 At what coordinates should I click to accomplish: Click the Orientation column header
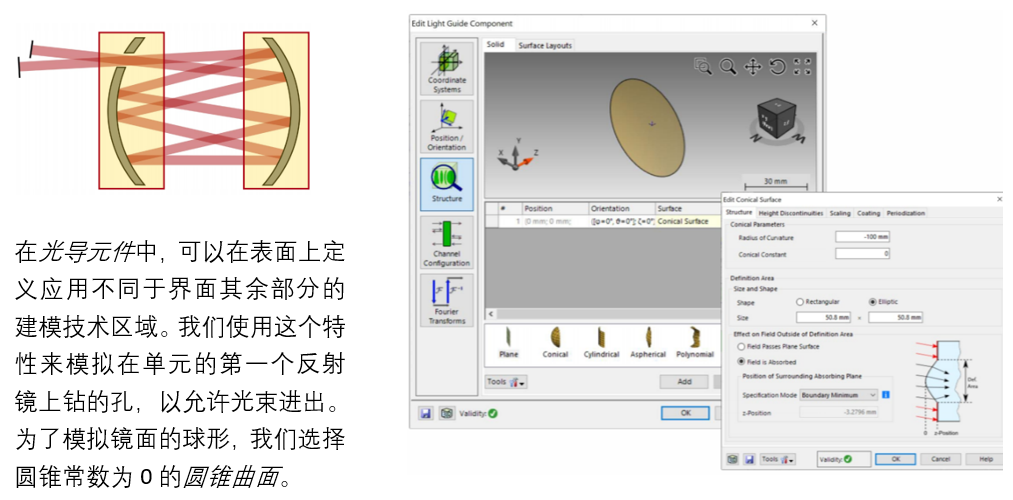click(621, 209)
